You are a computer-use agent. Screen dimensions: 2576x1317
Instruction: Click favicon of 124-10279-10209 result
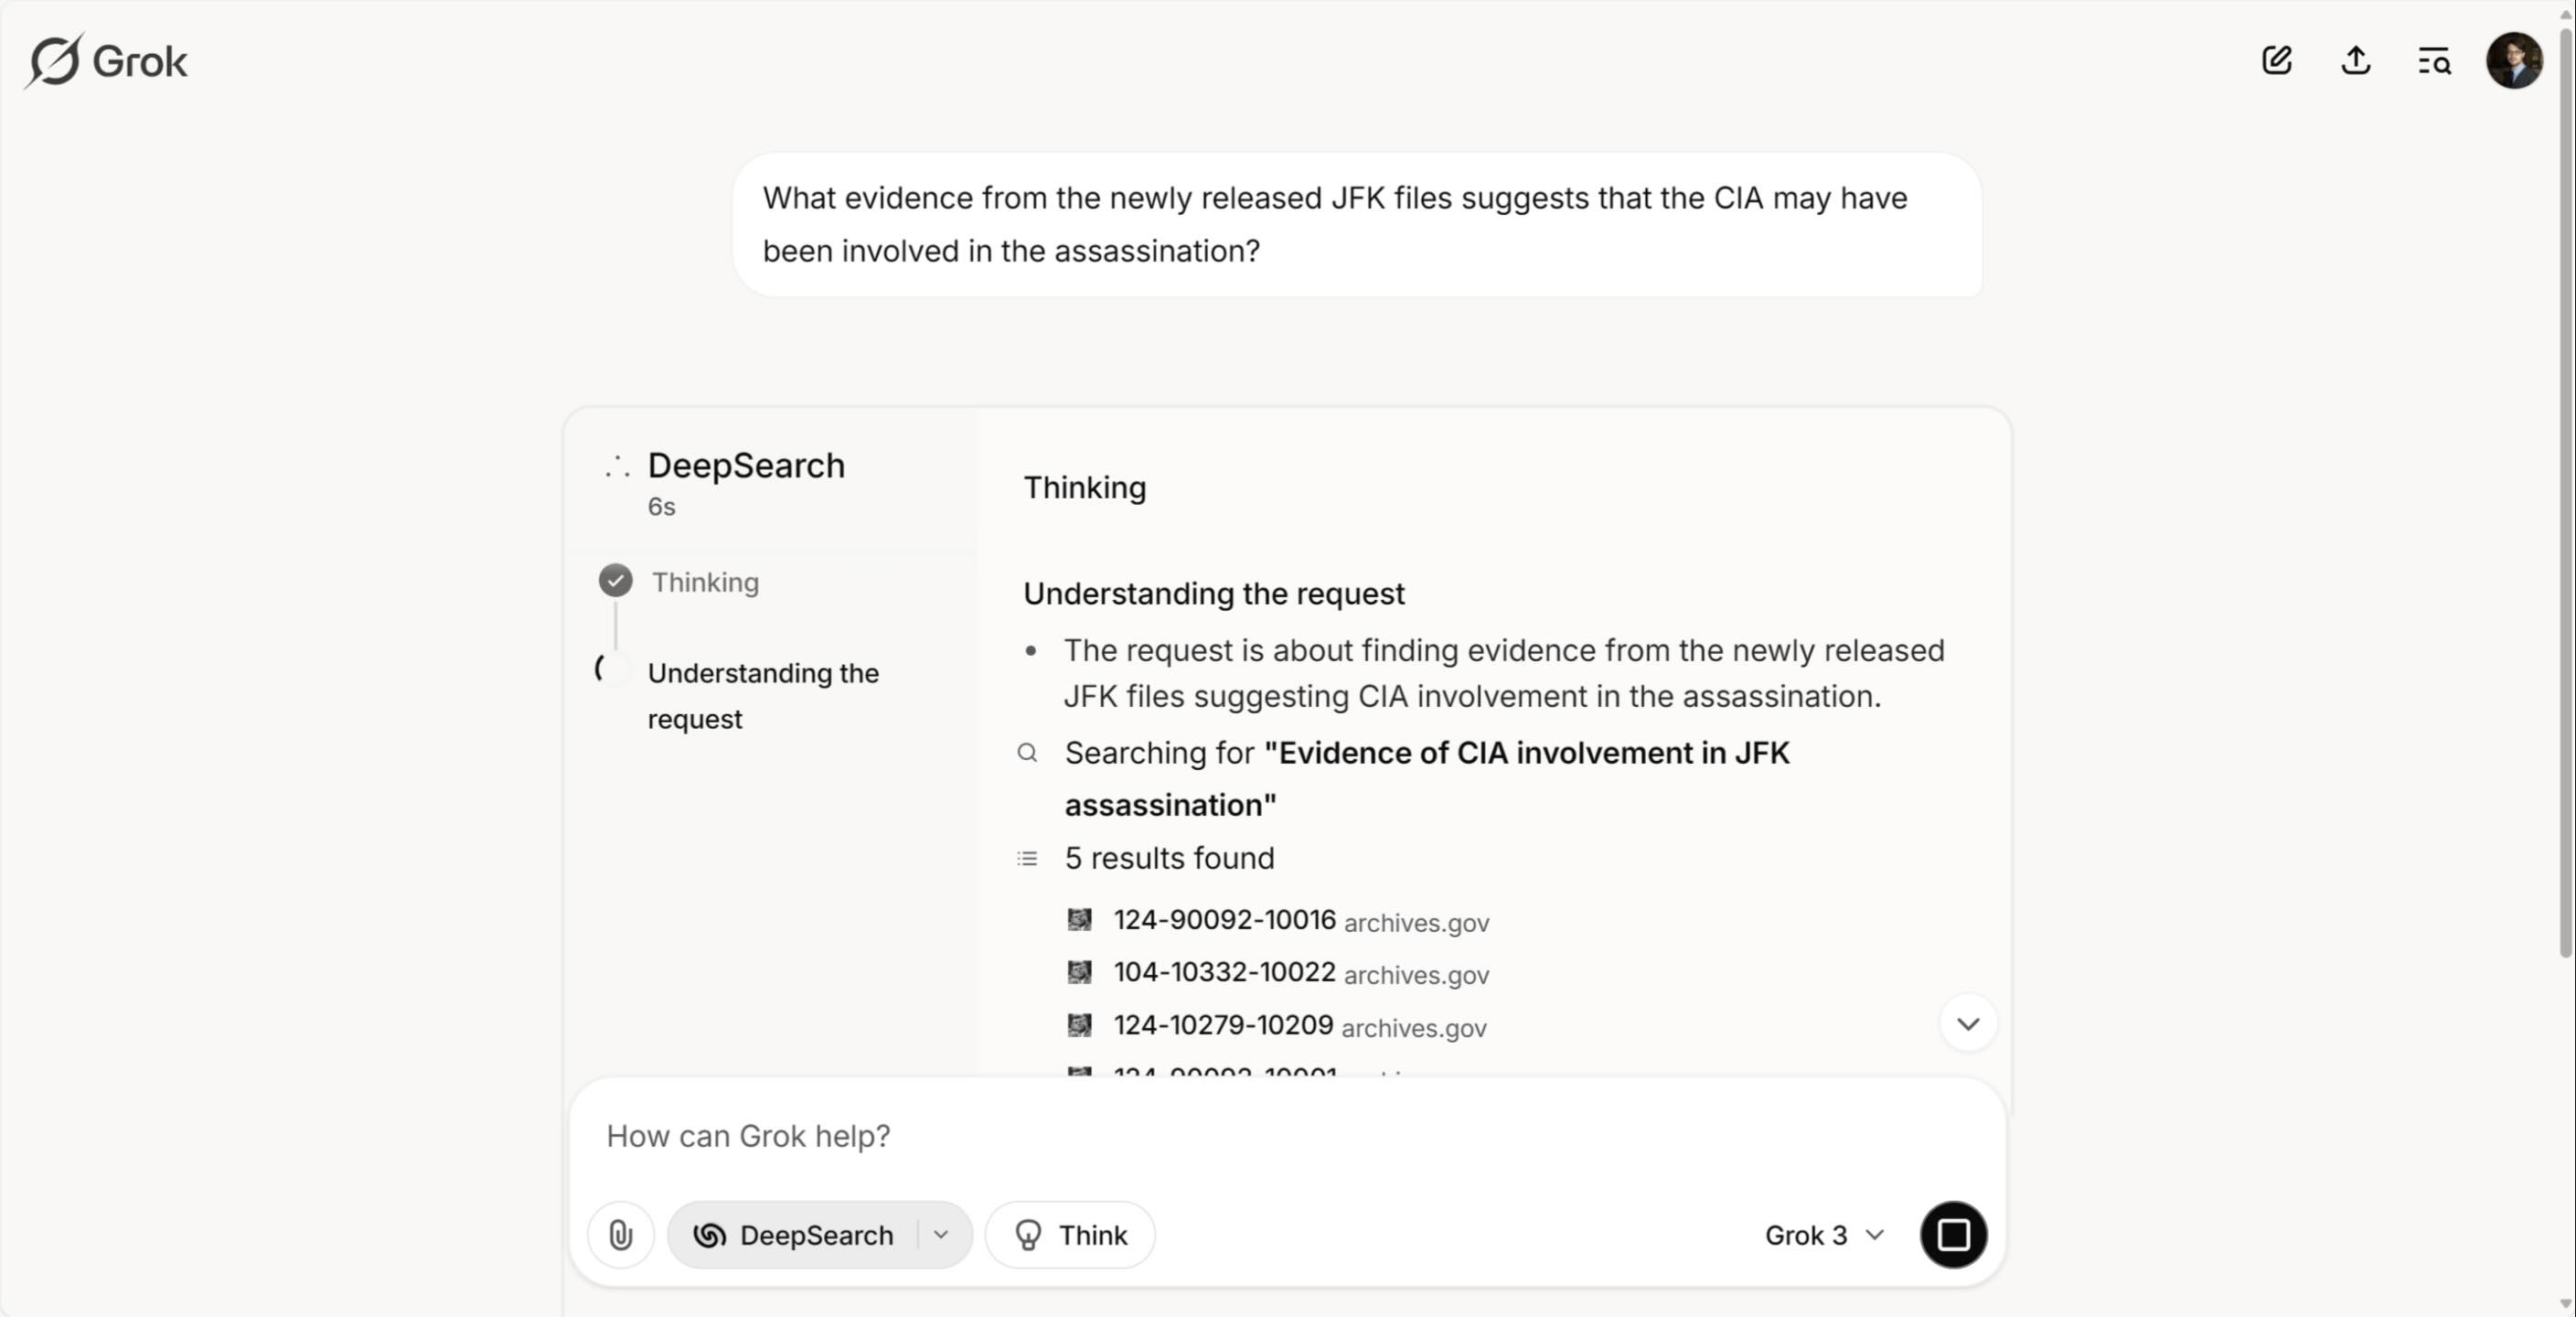(x=1079, y=1026)
